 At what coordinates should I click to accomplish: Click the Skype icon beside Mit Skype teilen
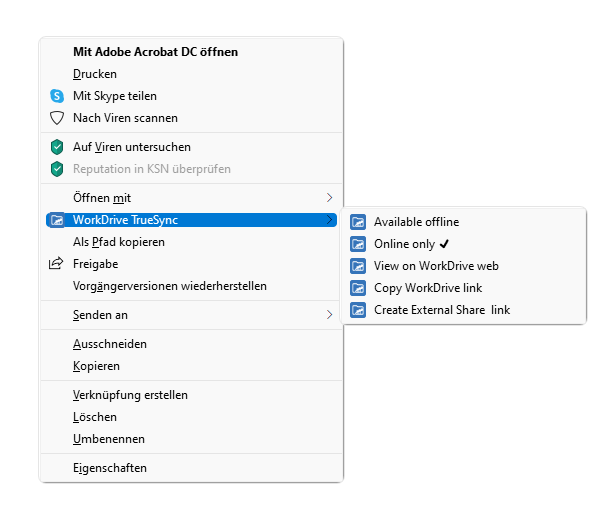tap(57, 96)
